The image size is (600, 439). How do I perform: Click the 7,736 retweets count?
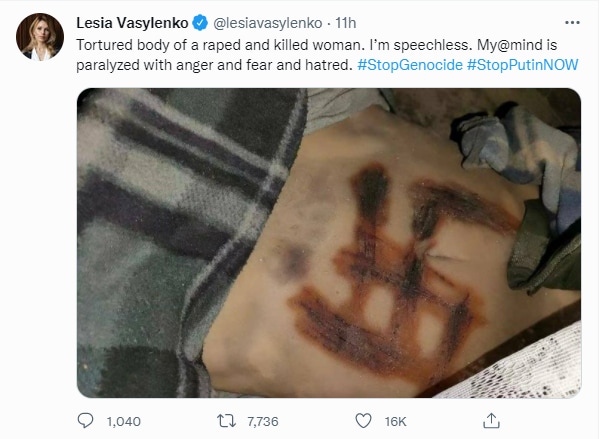tap(262, 421)
